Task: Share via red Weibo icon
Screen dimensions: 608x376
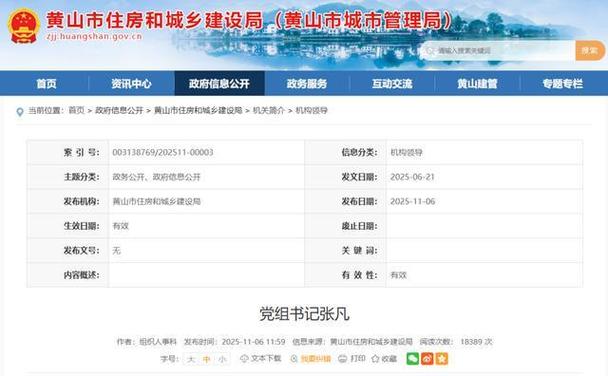Action: click(427, 359)
